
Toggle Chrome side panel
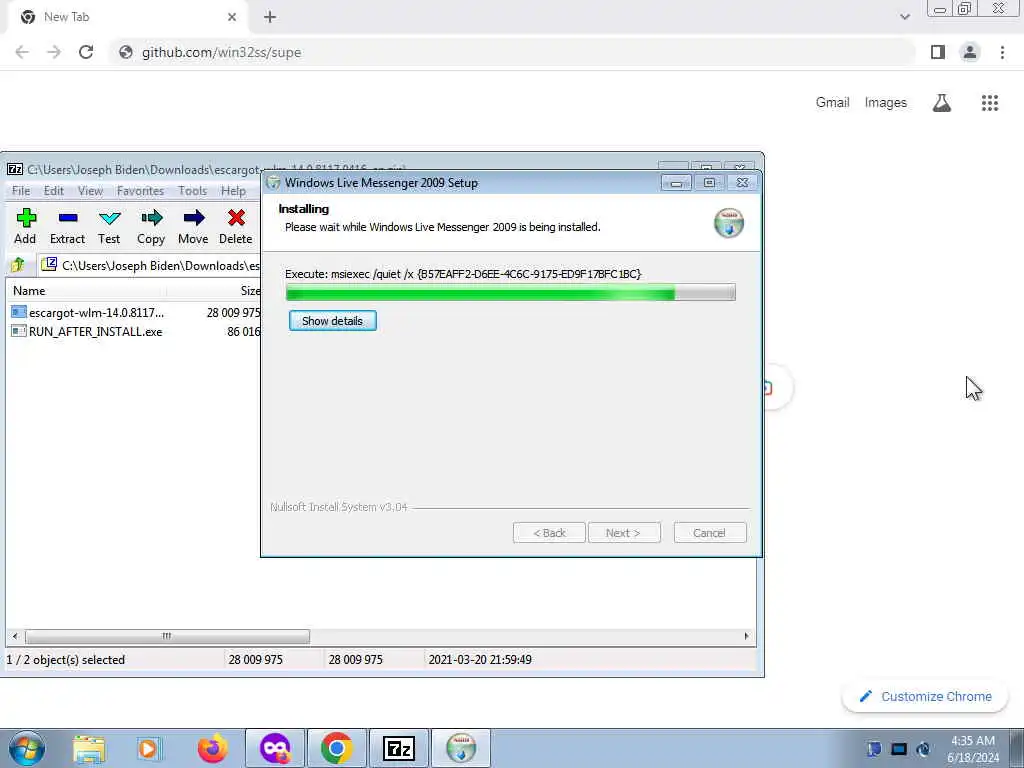click(938, 52)
